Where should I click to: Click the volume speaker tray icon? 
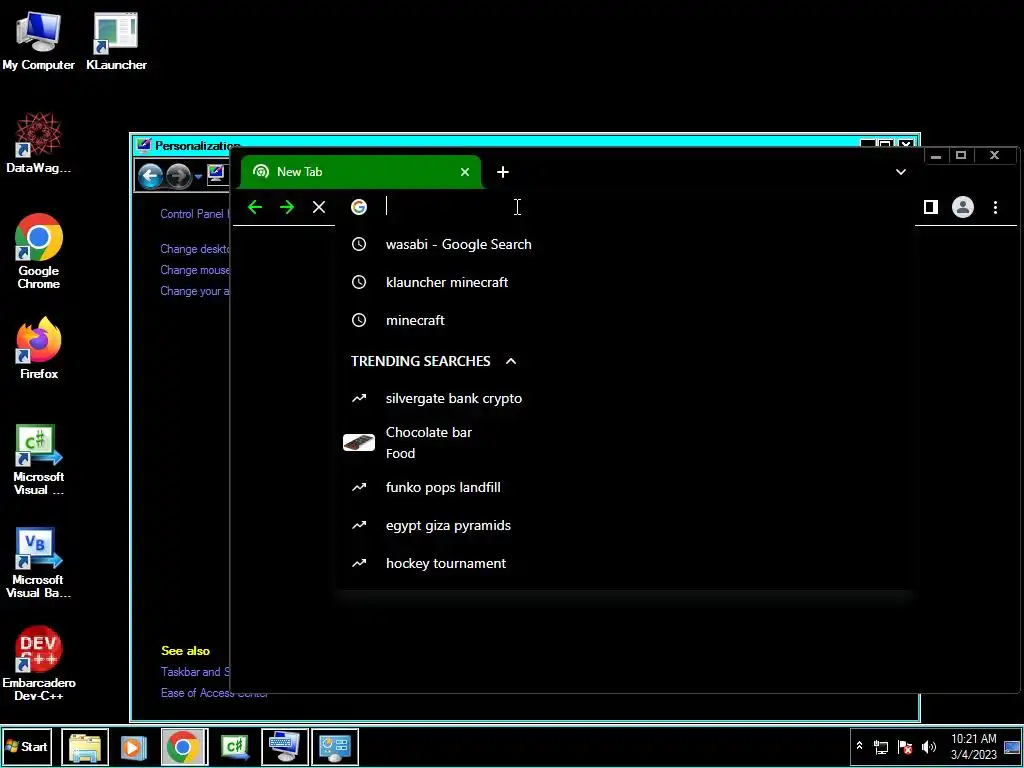click(x=929, y=747)
